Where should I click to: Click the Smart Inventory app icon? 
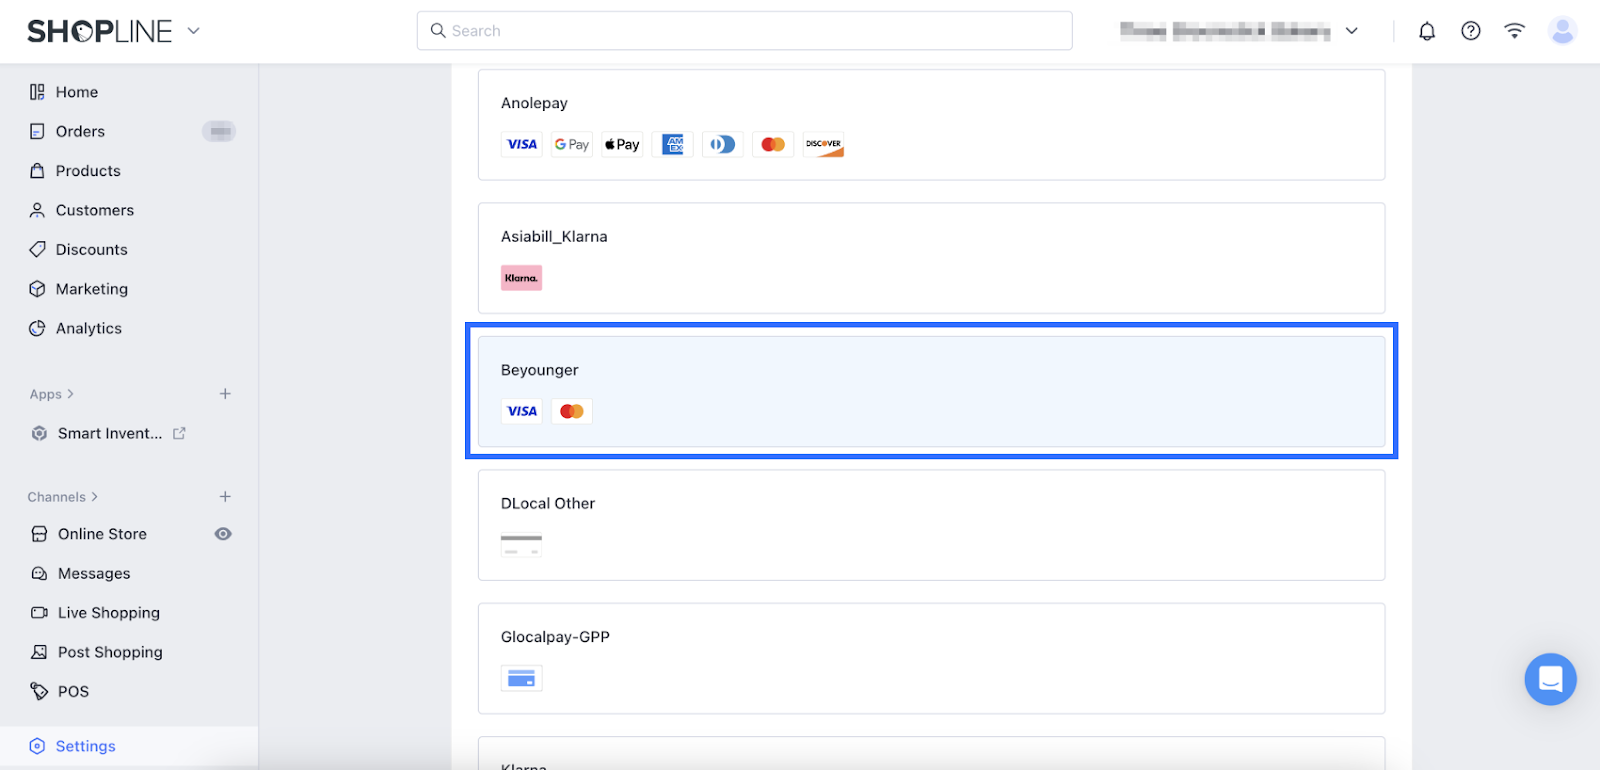[39, 433]
